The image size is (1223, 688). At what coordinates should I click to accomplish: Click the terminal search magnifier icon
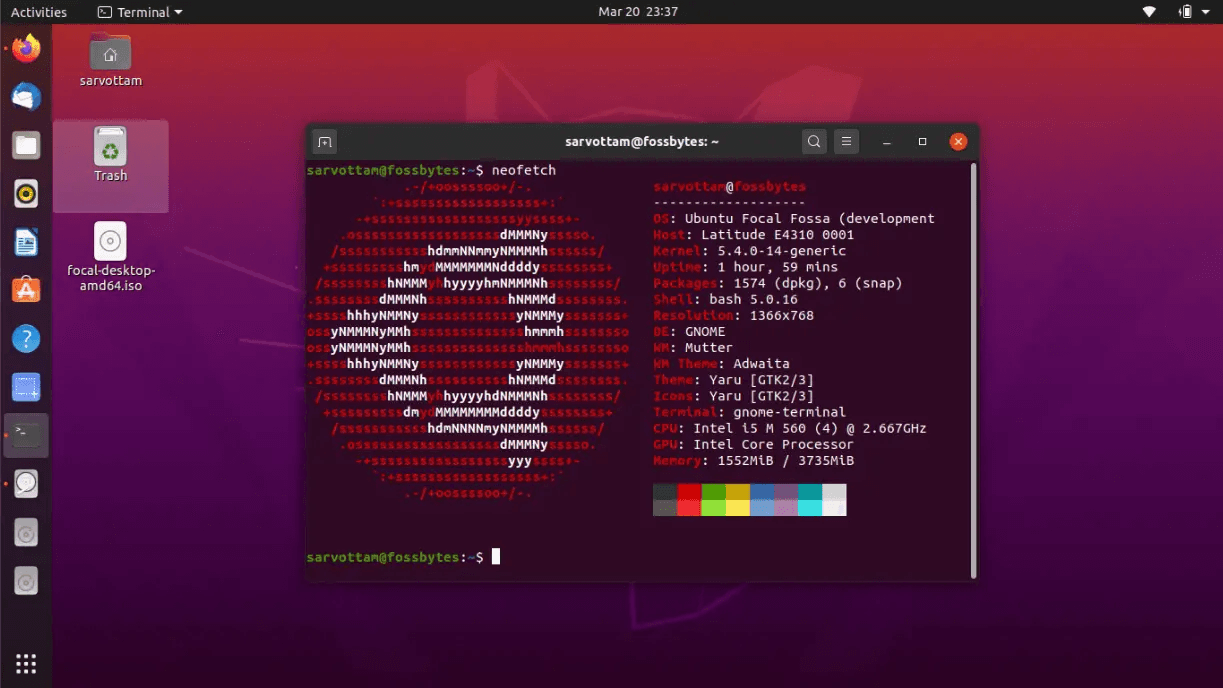coord(815,142)
